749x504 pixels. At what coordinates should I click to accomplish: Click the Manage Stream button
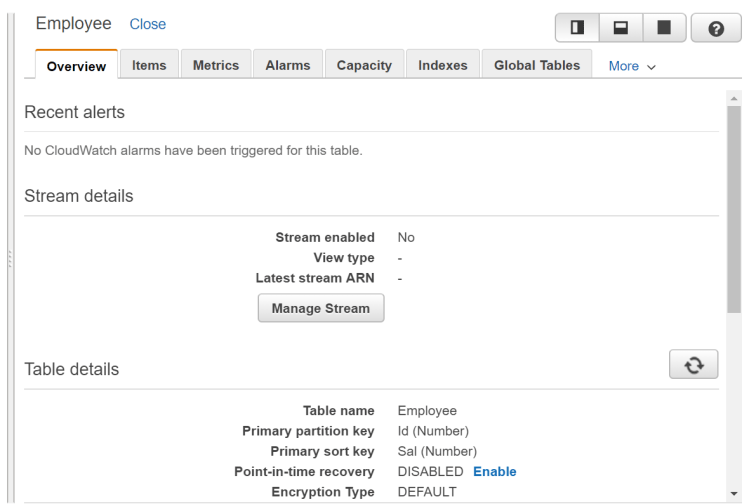pyautogui.click(x=321, y=308)
